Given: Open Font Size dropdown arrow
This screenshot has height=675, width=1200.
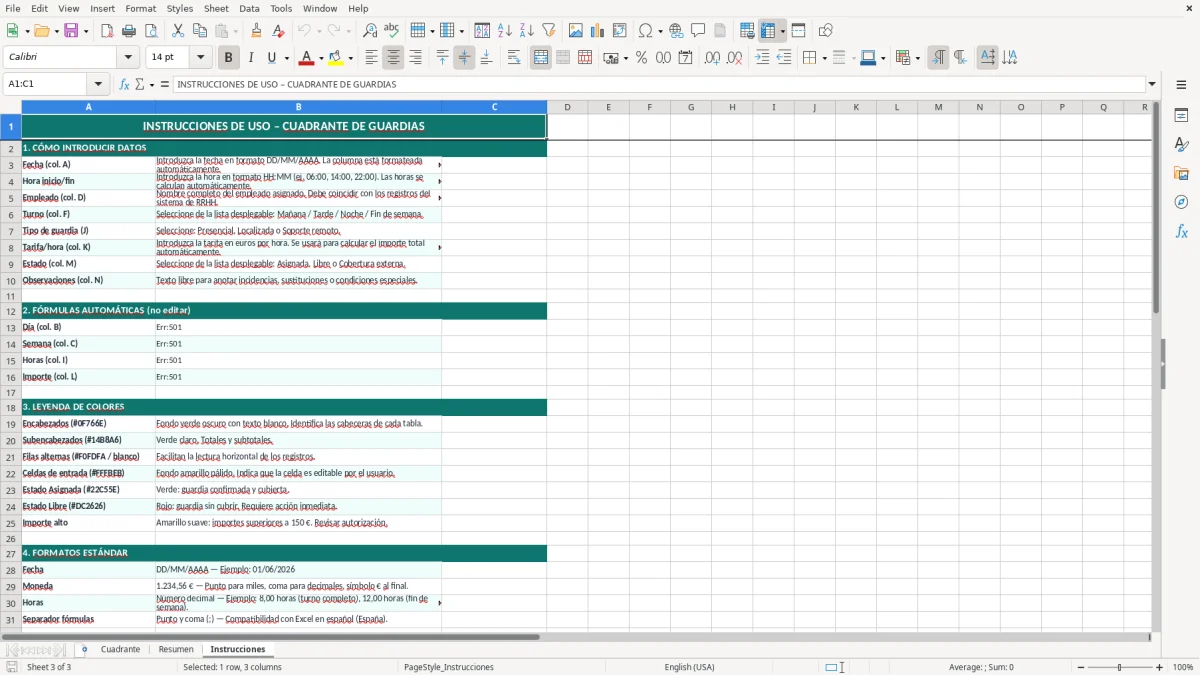Looking at the screenshot, I should click(201, 58).
